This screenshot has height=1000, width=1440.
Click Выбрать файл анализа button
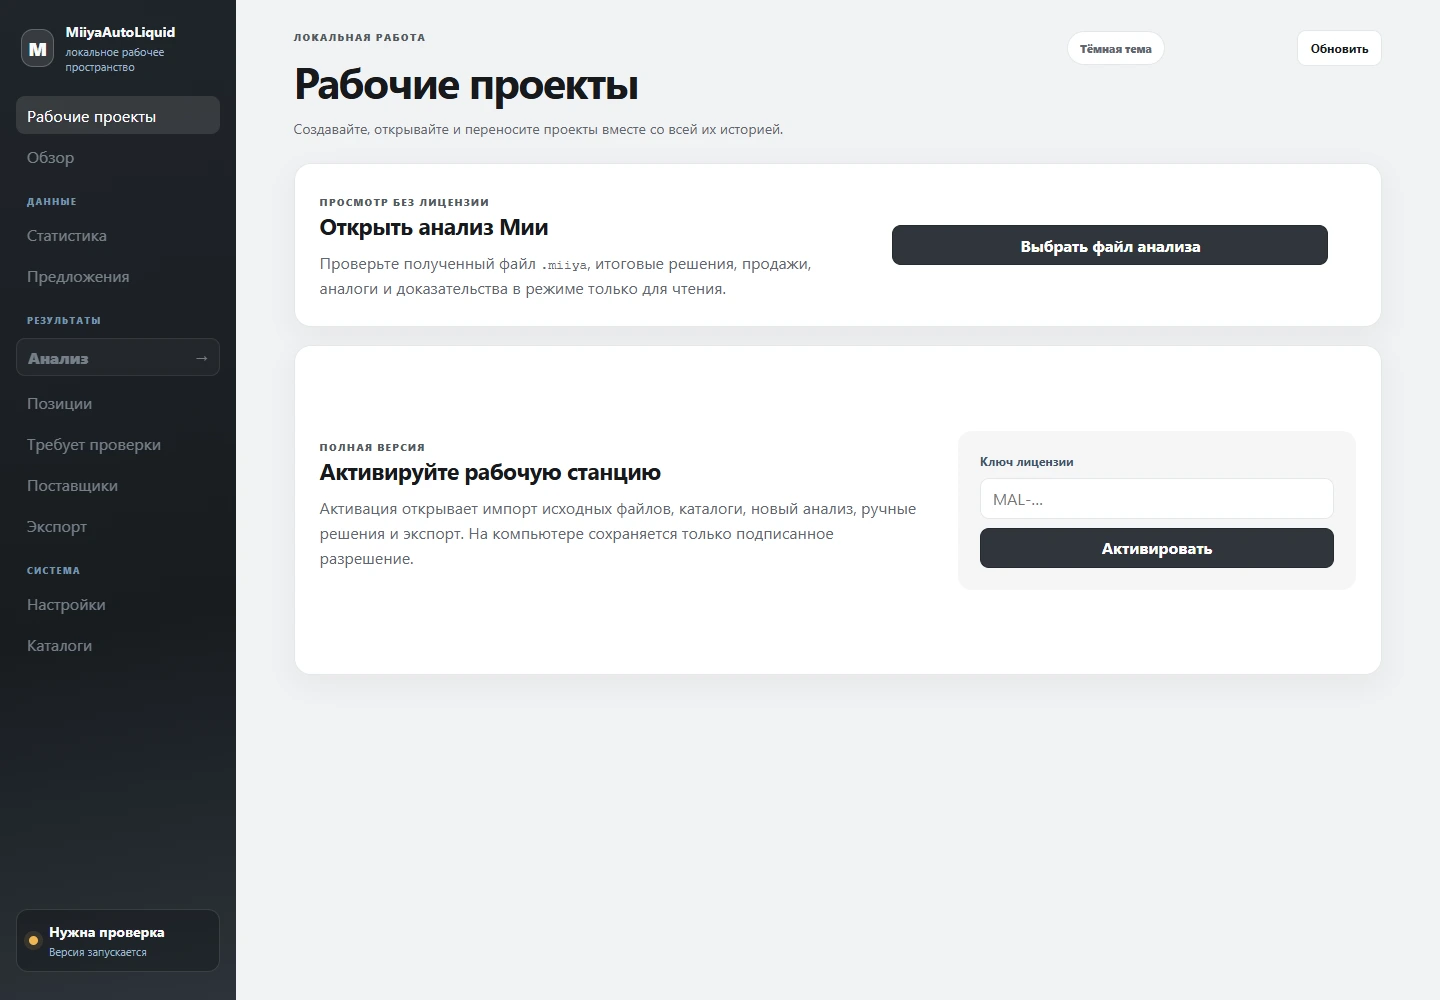[1110, 245]
